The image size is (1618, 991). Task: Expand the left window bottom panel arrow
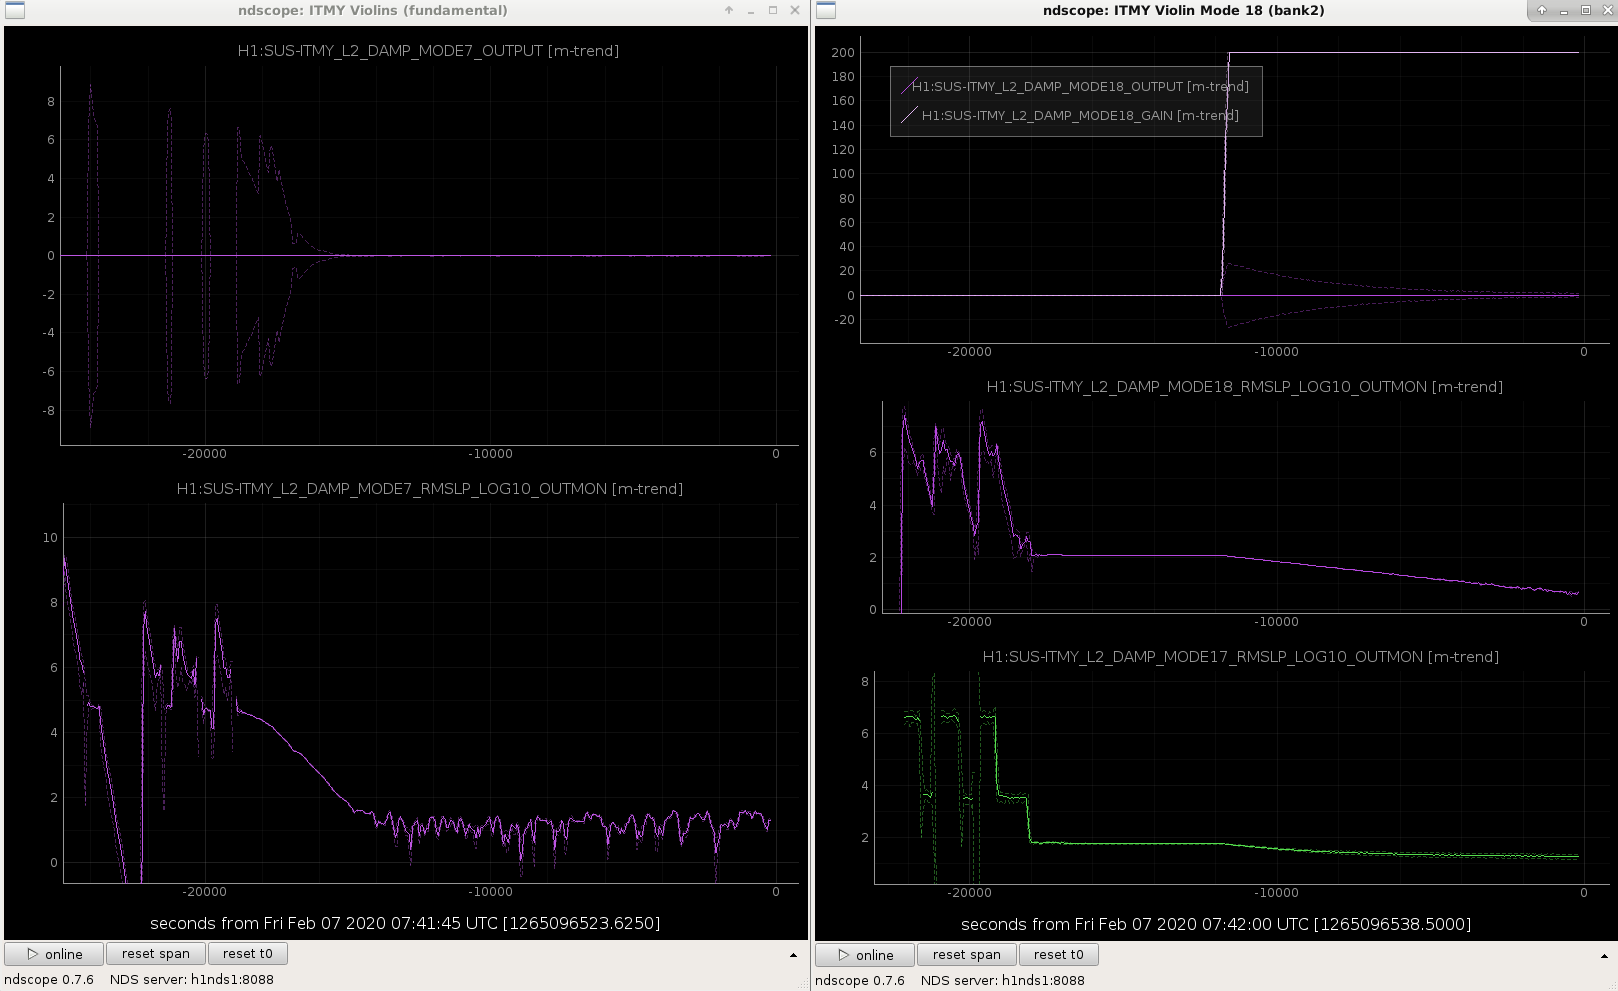[794, 955]
